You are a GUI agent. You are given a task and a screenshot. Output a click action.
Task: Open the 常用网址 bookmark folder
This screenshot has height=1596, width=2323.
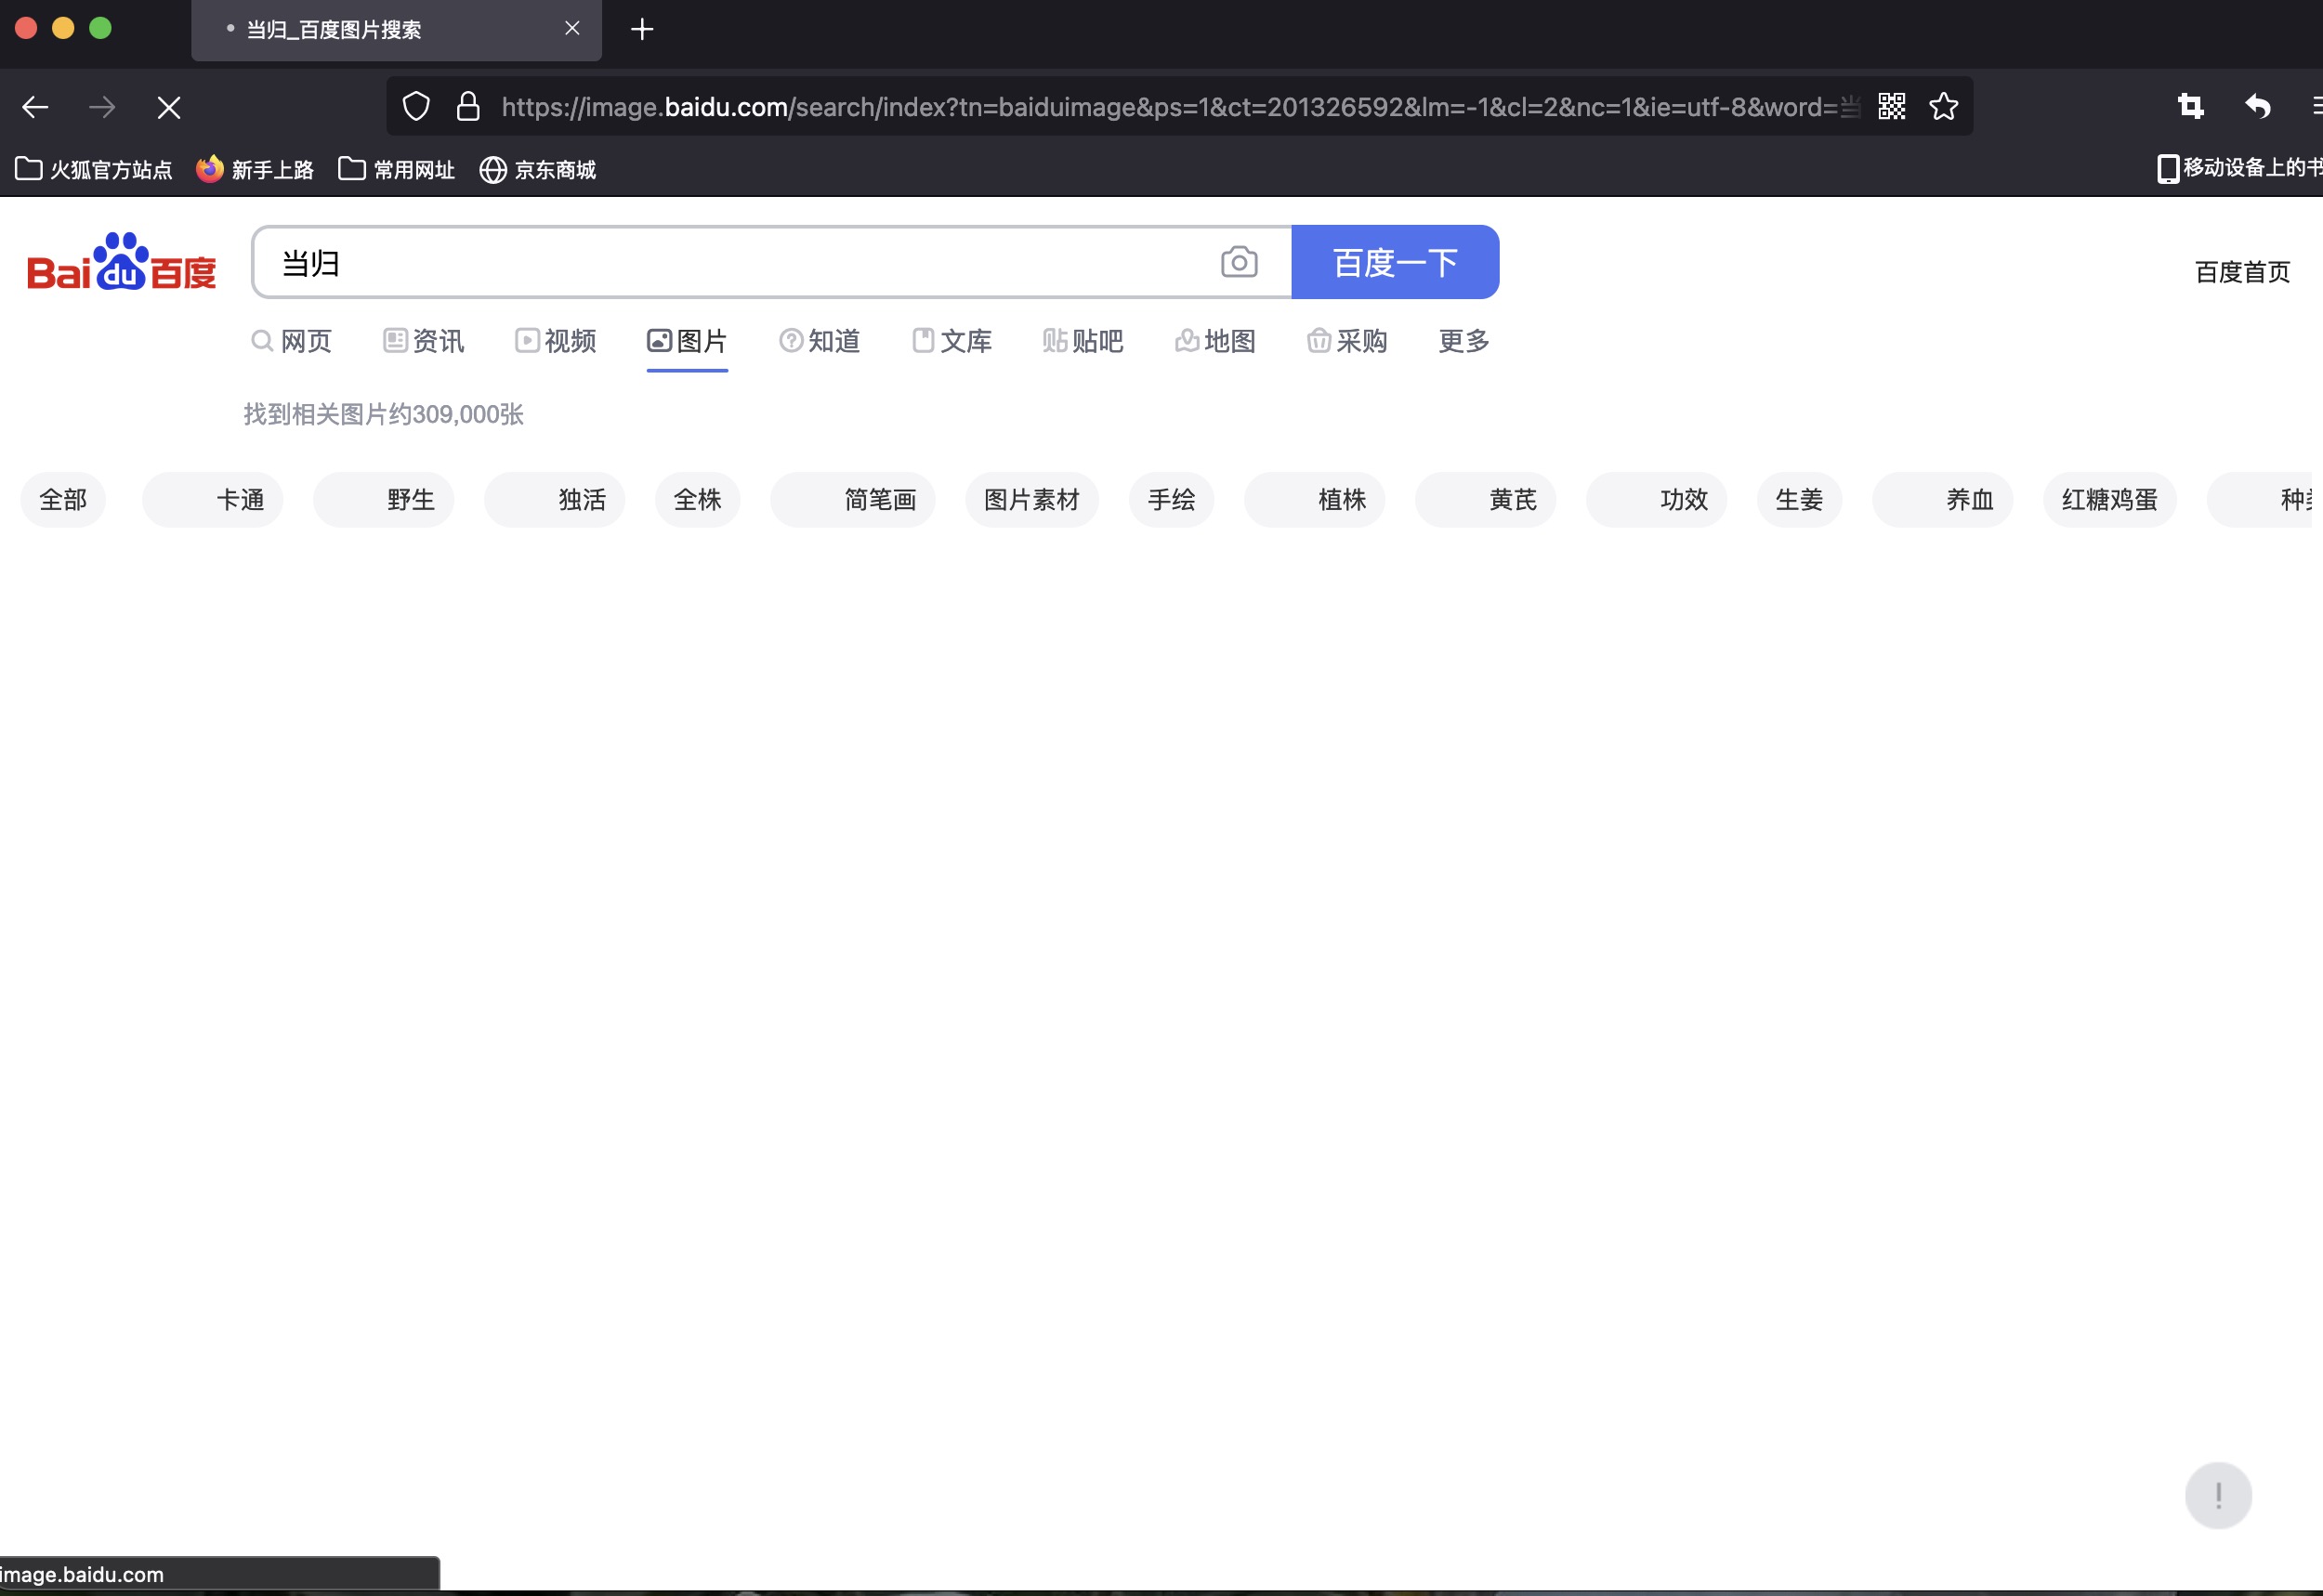396,170
